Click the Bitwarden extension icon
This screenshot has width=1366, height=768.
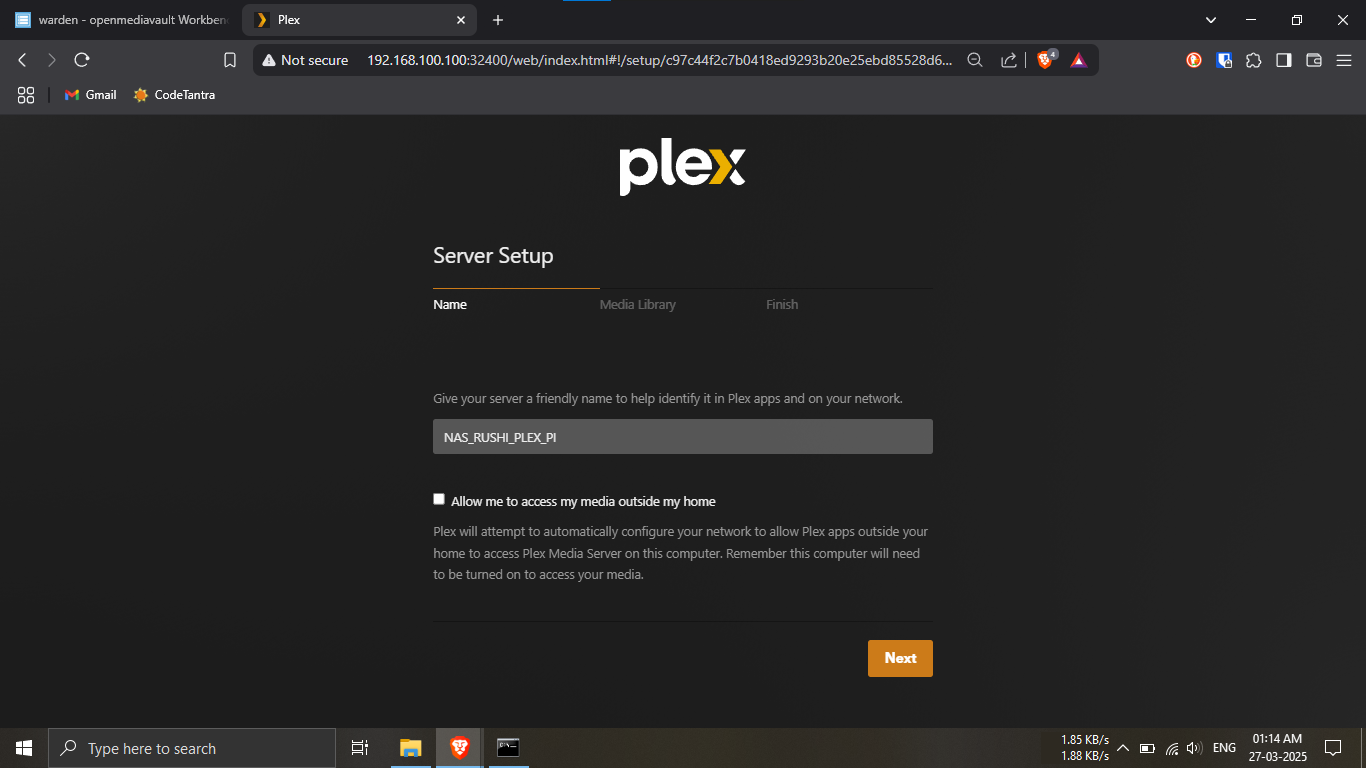pyautogui.click(x=1224, y=60)
